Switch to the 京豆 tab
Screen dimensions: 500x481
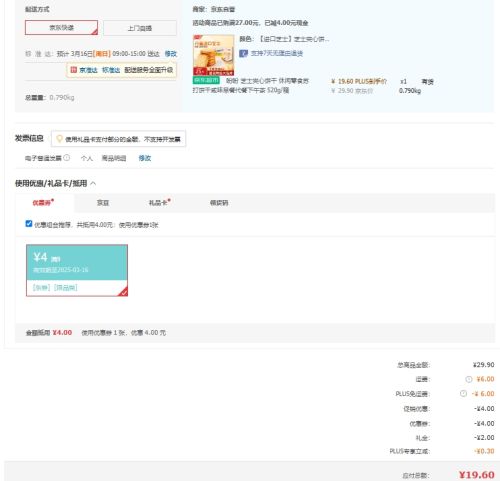[103, 203]
